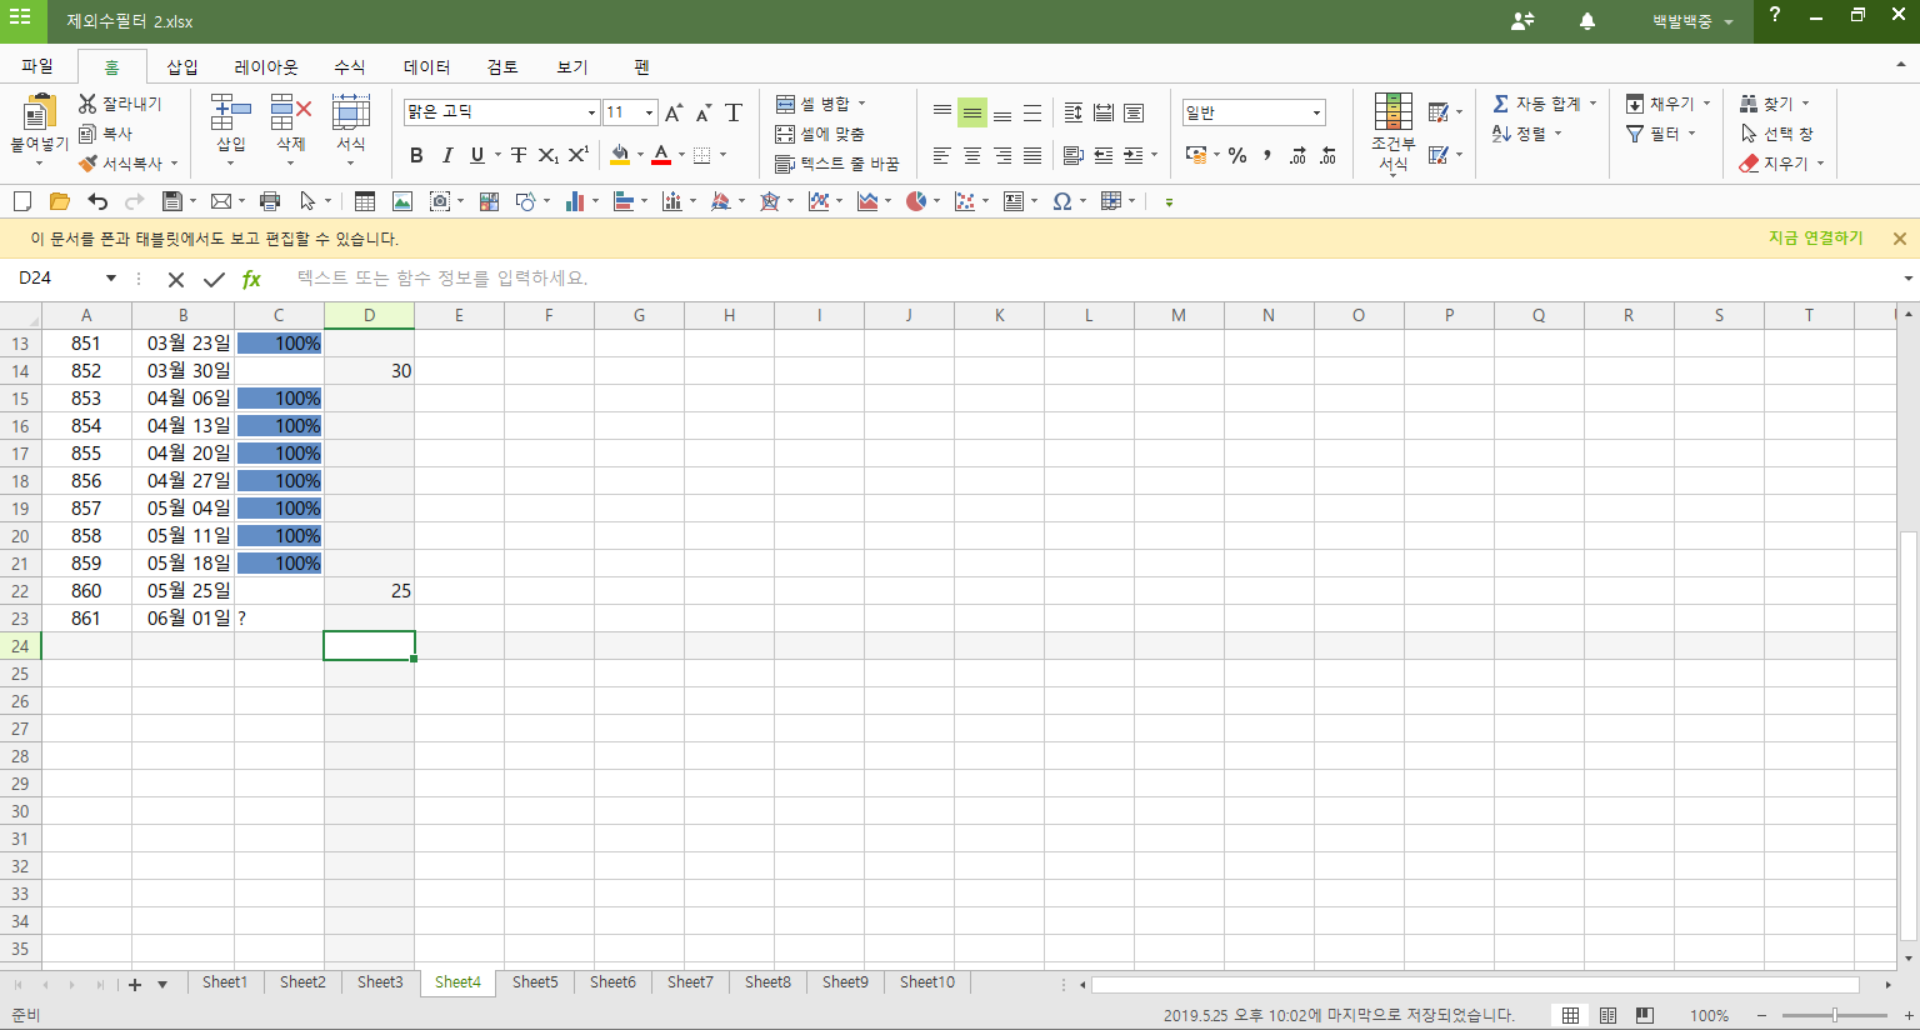Switch to Sheet5 tab

click(535, 982)
